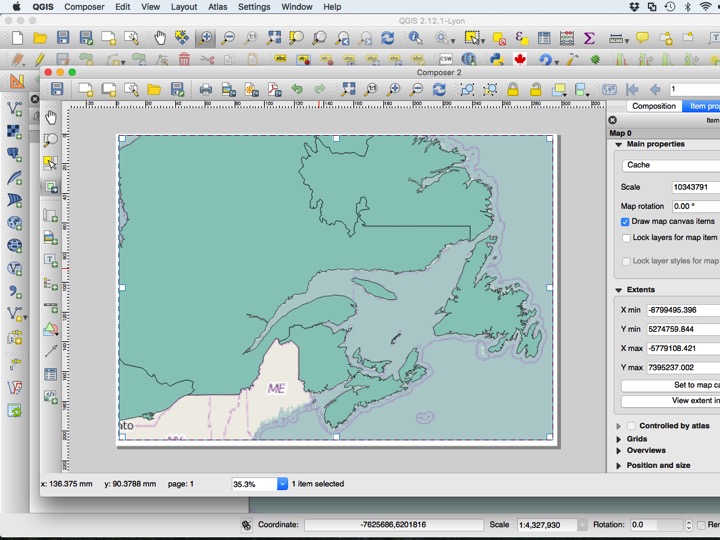The height and width of the screenshot is (540, 720).
Task: Open the Edit menu
Action: click(x=123, y=7)
